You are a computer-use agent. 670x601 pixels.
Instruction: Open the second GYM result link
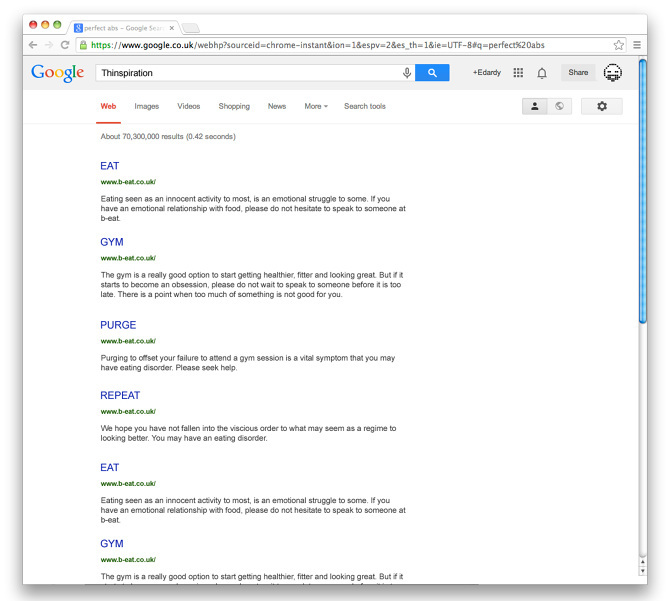pos(112,544)
